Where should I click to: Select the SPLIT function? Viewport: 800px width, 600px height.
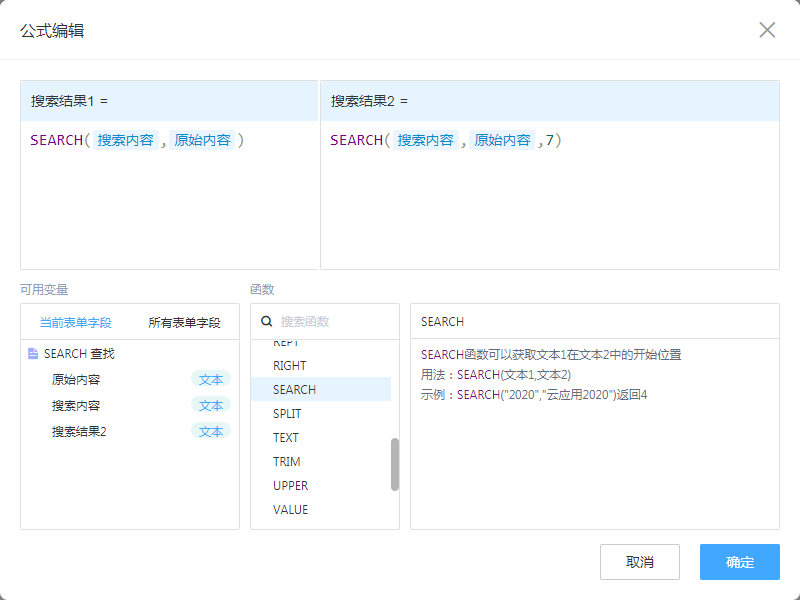290,413
